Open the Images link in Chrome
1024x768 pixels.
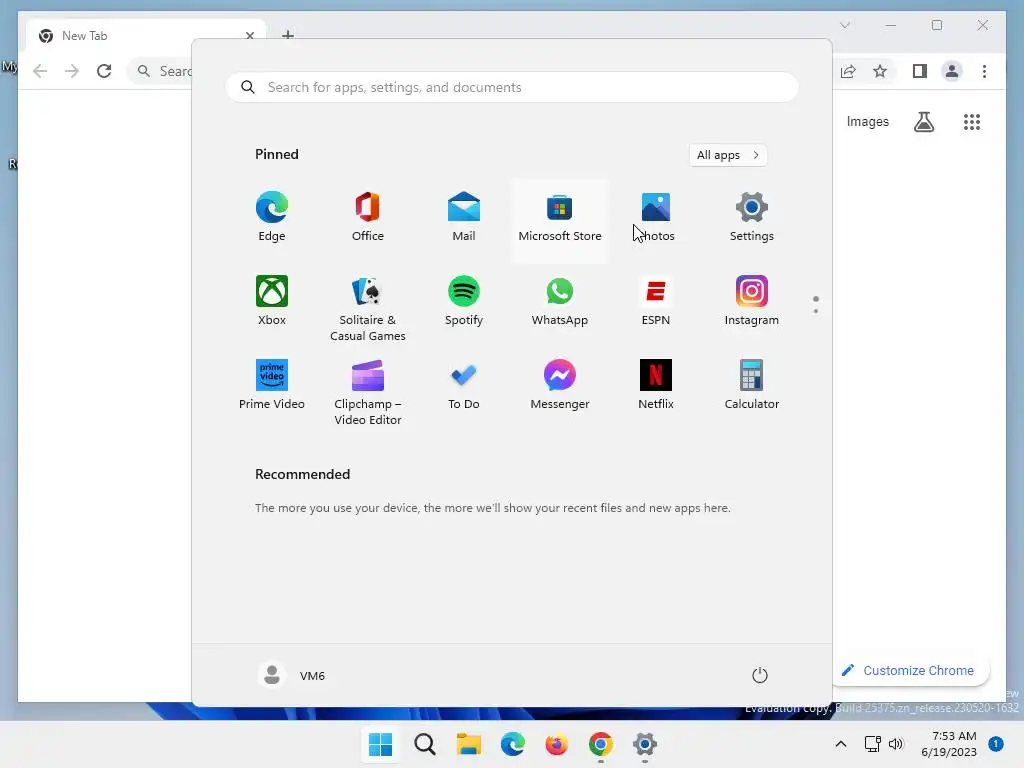pyautogui.click(x=867, y=121)
